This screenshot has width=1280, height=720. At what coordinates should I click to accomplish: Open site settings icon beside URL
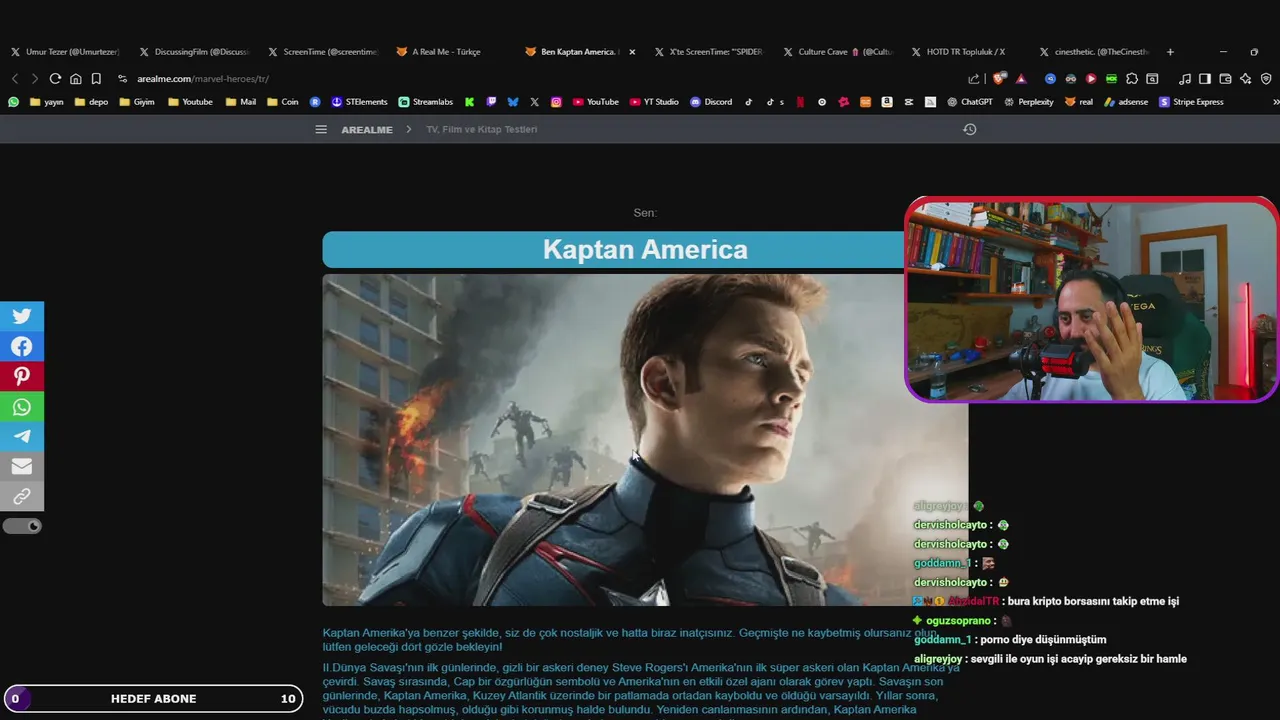[x=123, y=78]
